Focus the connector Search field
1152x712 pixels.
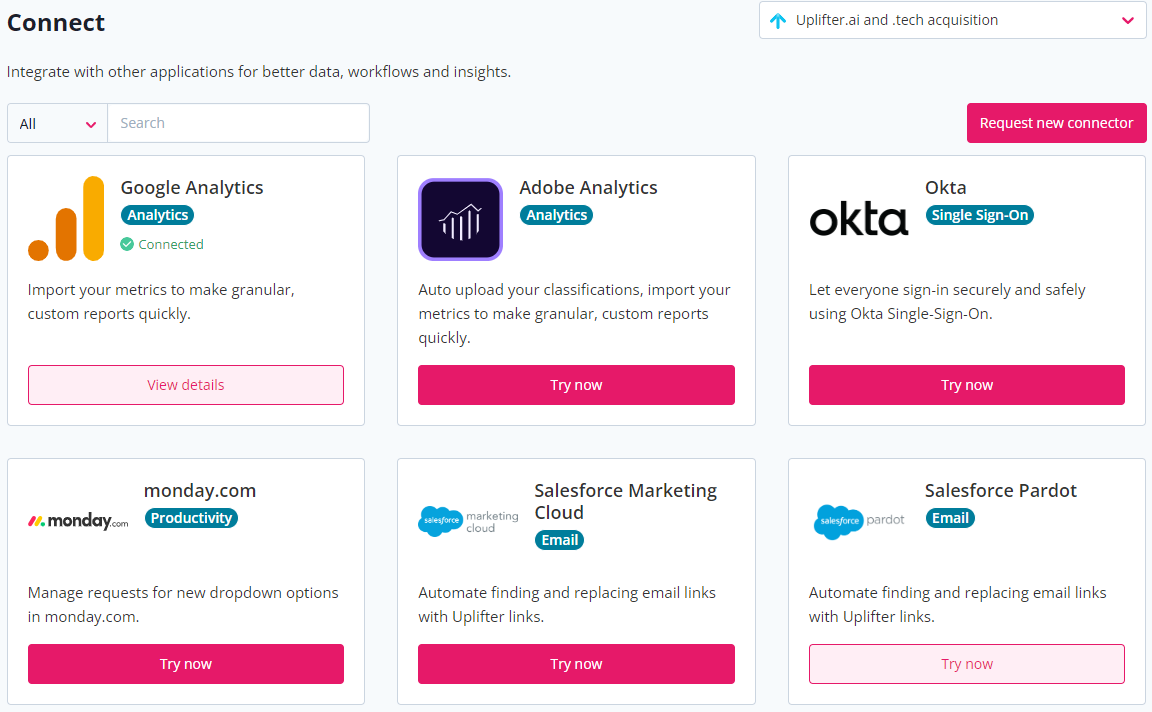tap(239, 123)
